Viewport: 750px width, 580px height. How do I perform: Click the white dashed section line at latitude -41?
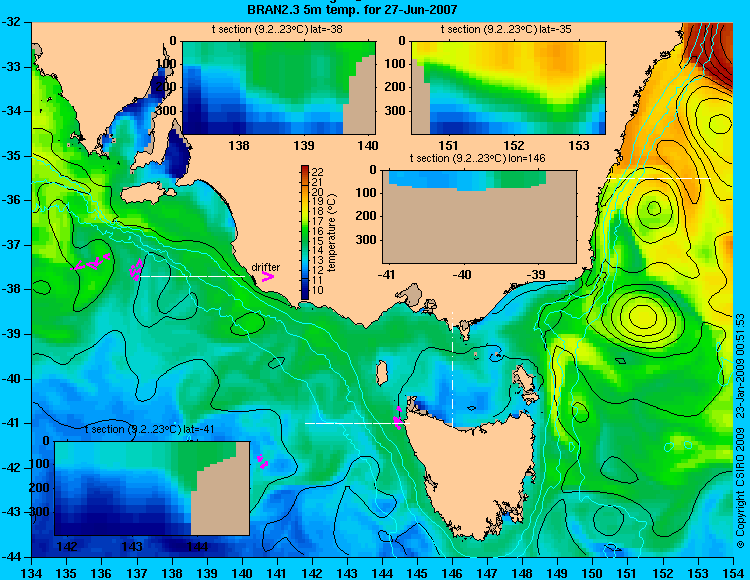357,423
